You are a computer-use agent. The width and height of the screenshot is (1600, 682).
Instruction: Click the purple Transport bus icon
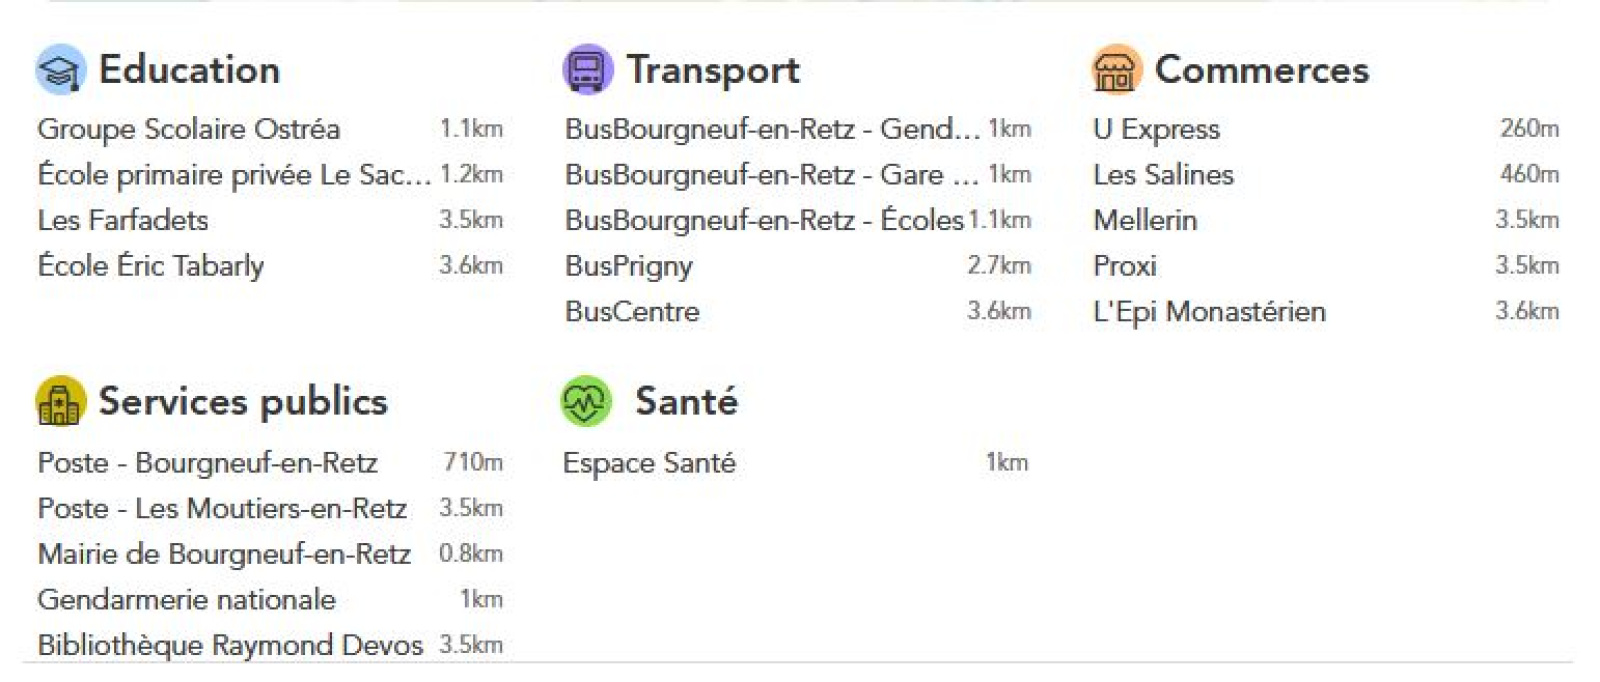point(587,70)
